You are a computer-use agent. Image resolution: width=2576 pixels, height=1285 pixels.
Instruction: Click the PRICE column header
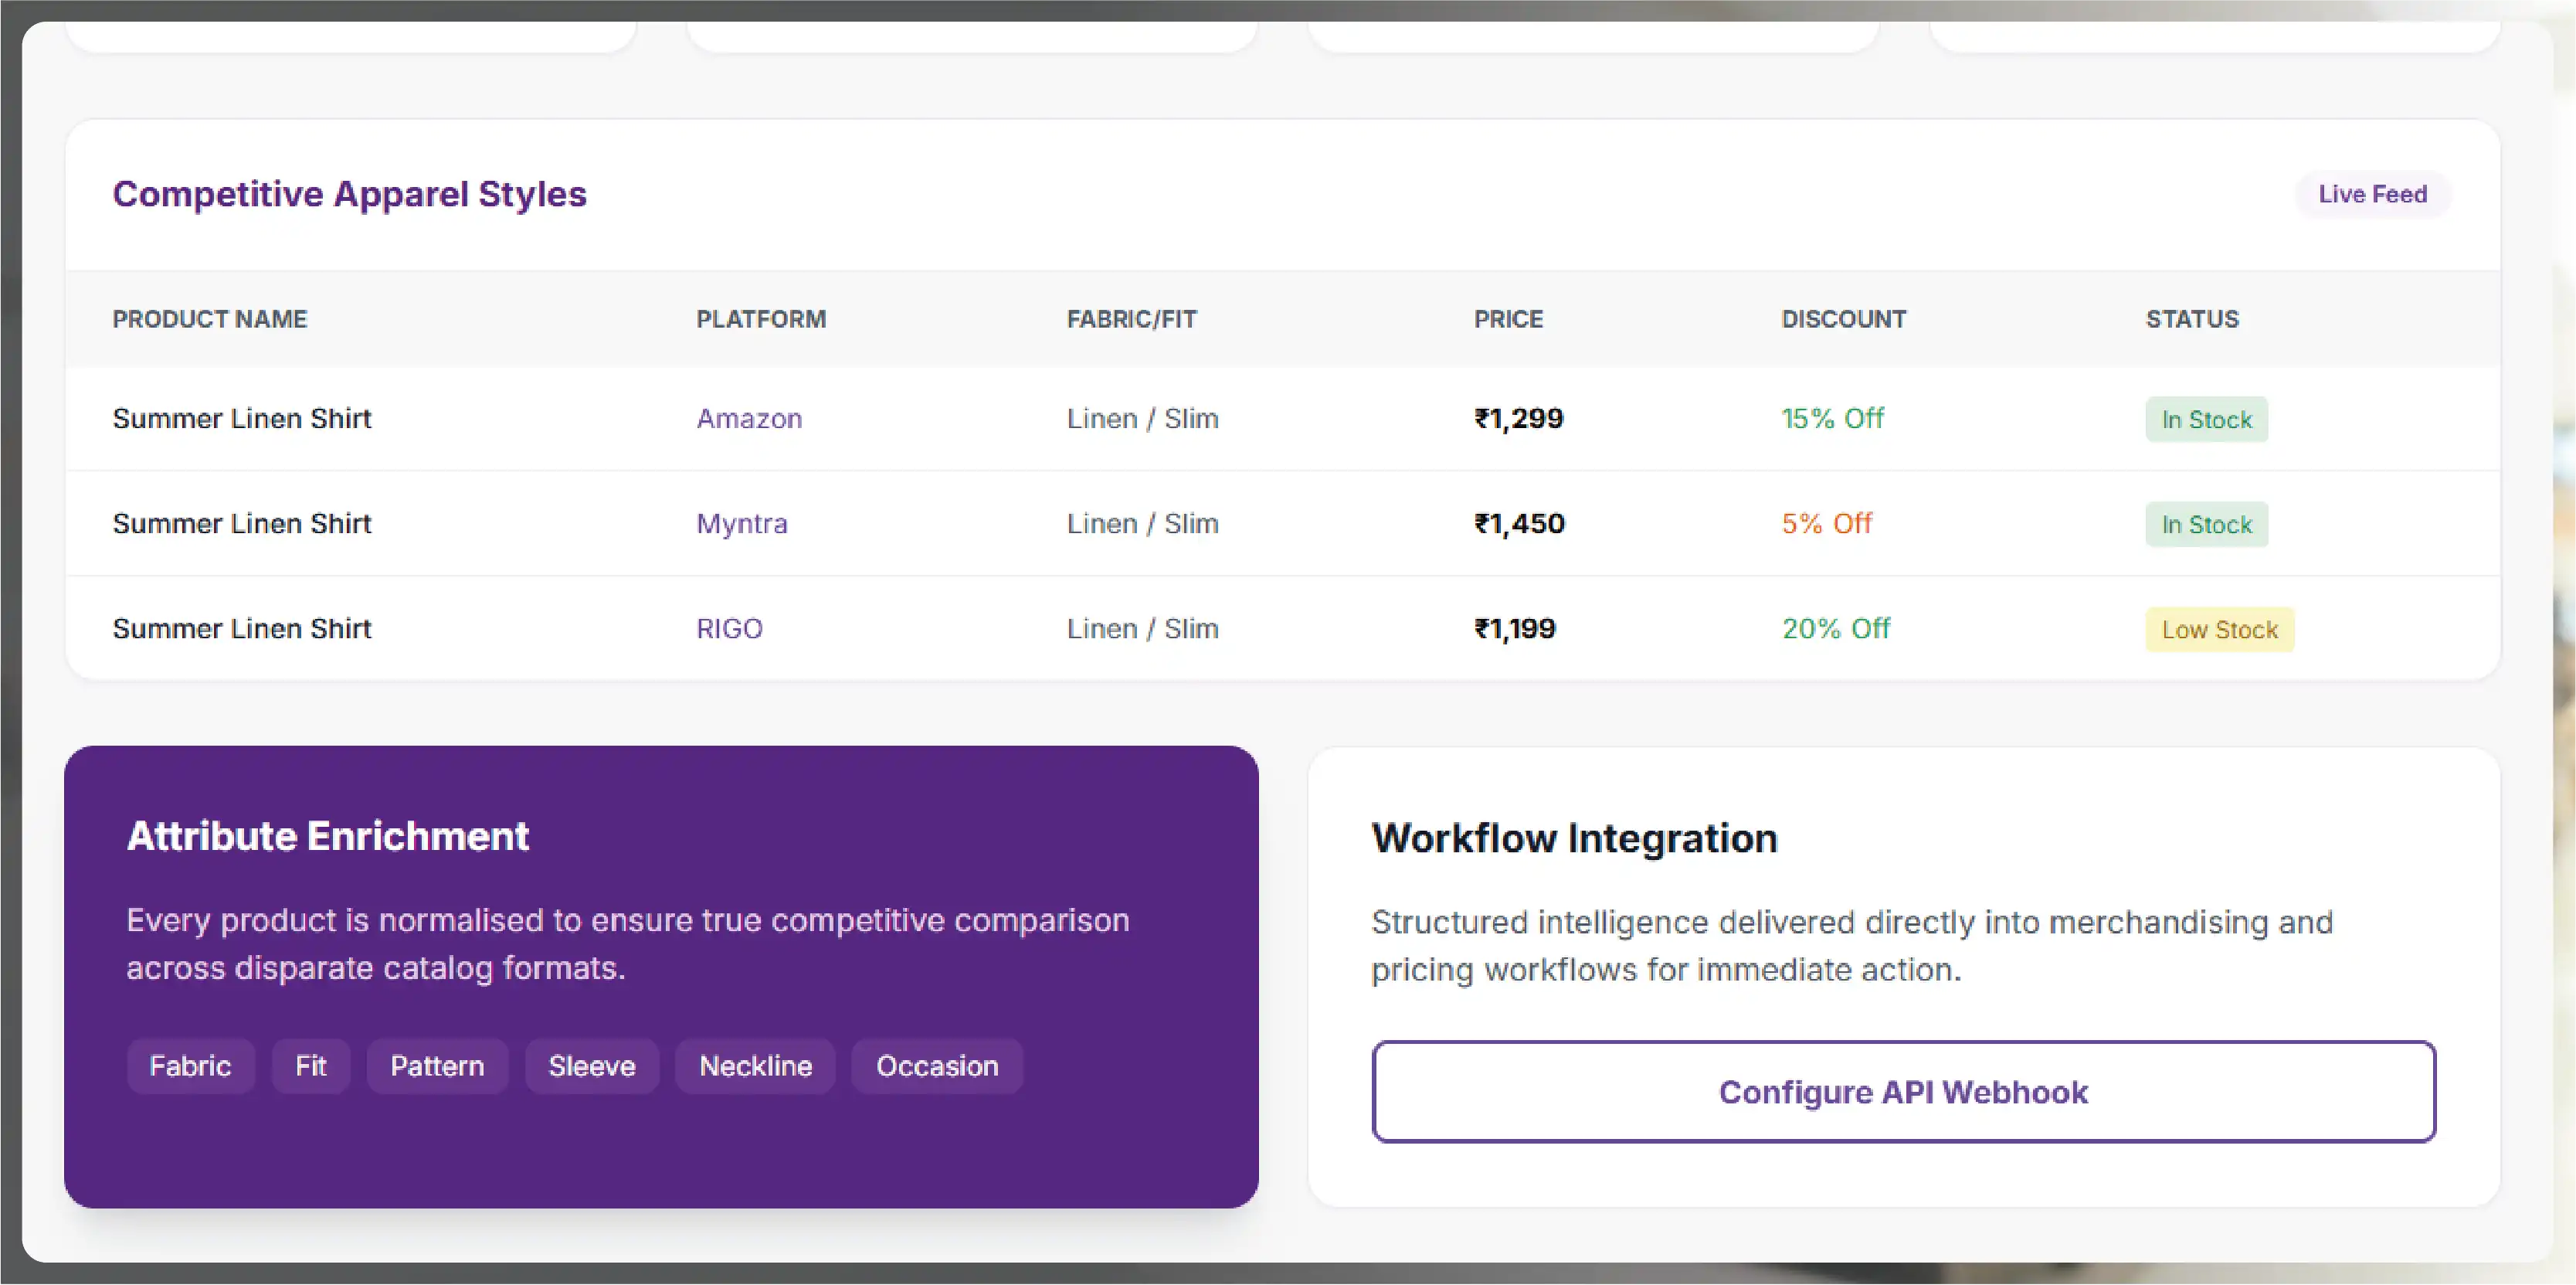coord(1508,319)
